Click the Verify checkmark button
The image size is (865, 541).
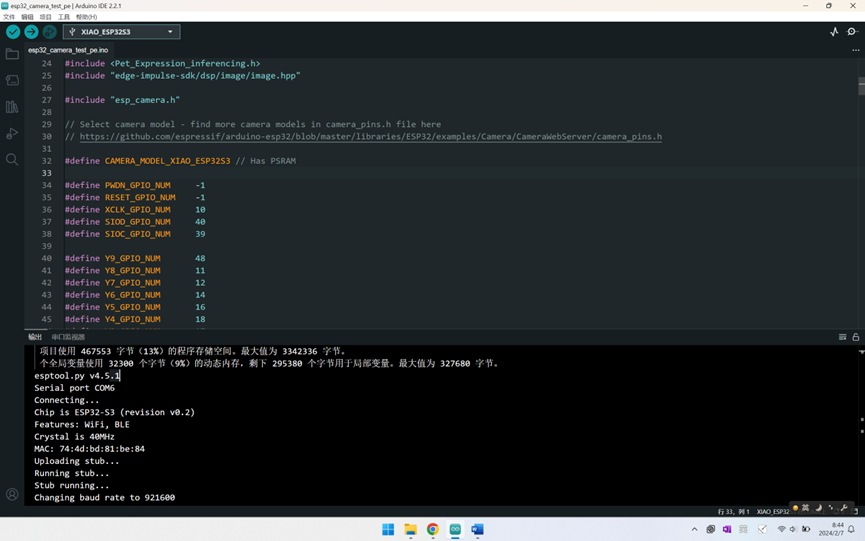[x=13, y=32]
